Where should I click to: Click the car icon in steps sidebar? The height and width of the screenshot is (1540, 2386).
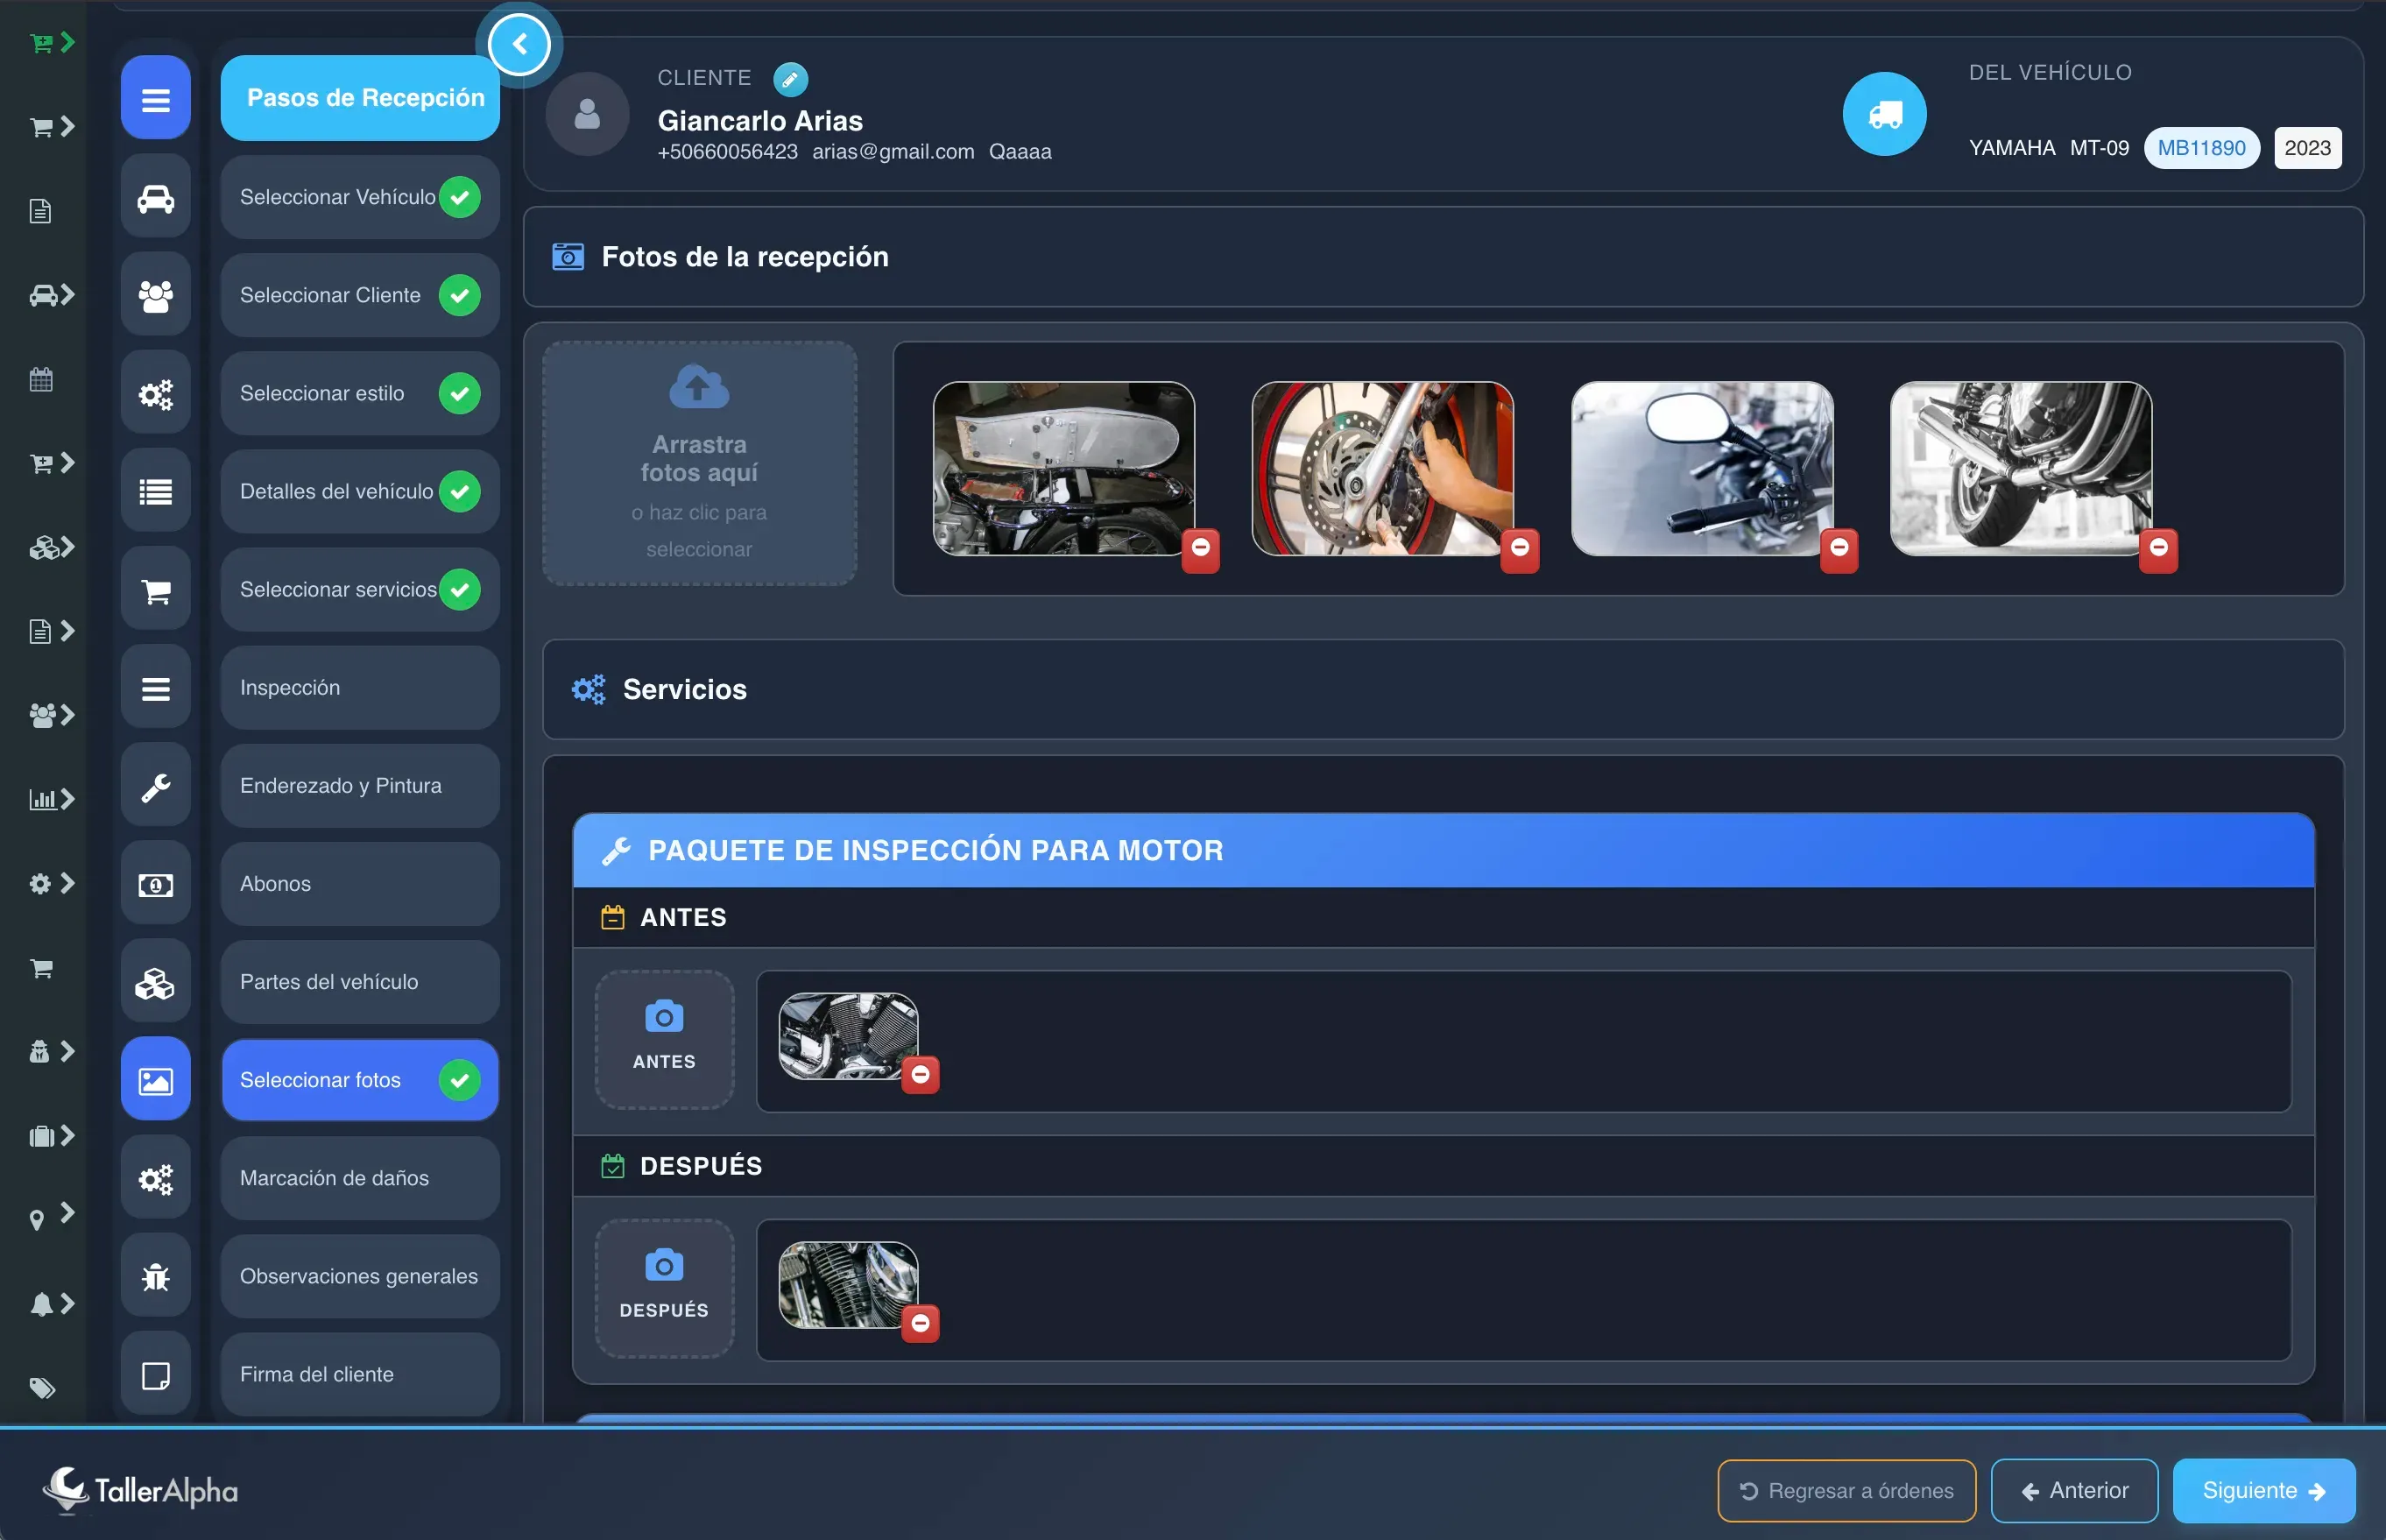[x=155, y=197]
